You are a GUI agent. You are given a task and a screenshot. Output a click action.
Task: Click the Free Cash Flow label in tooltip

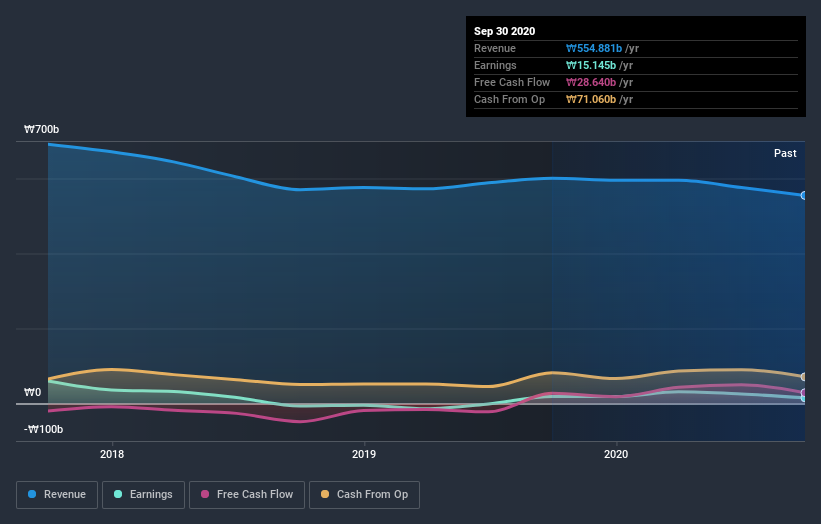(512, 82)
